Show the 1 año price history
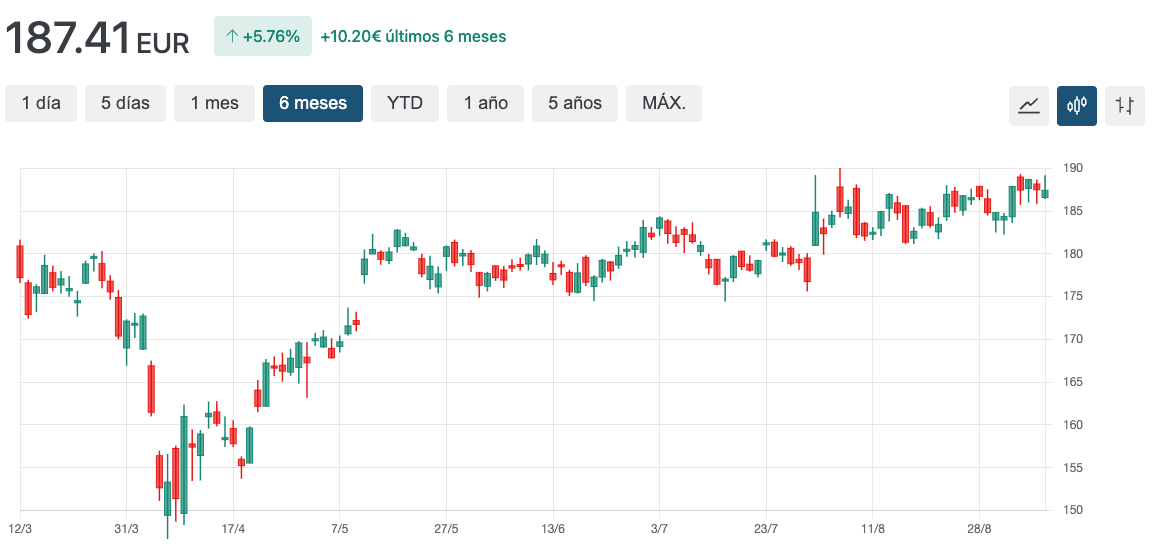Screen dimensions: 1156x548 pyautogui.click(x=486, y=103)
